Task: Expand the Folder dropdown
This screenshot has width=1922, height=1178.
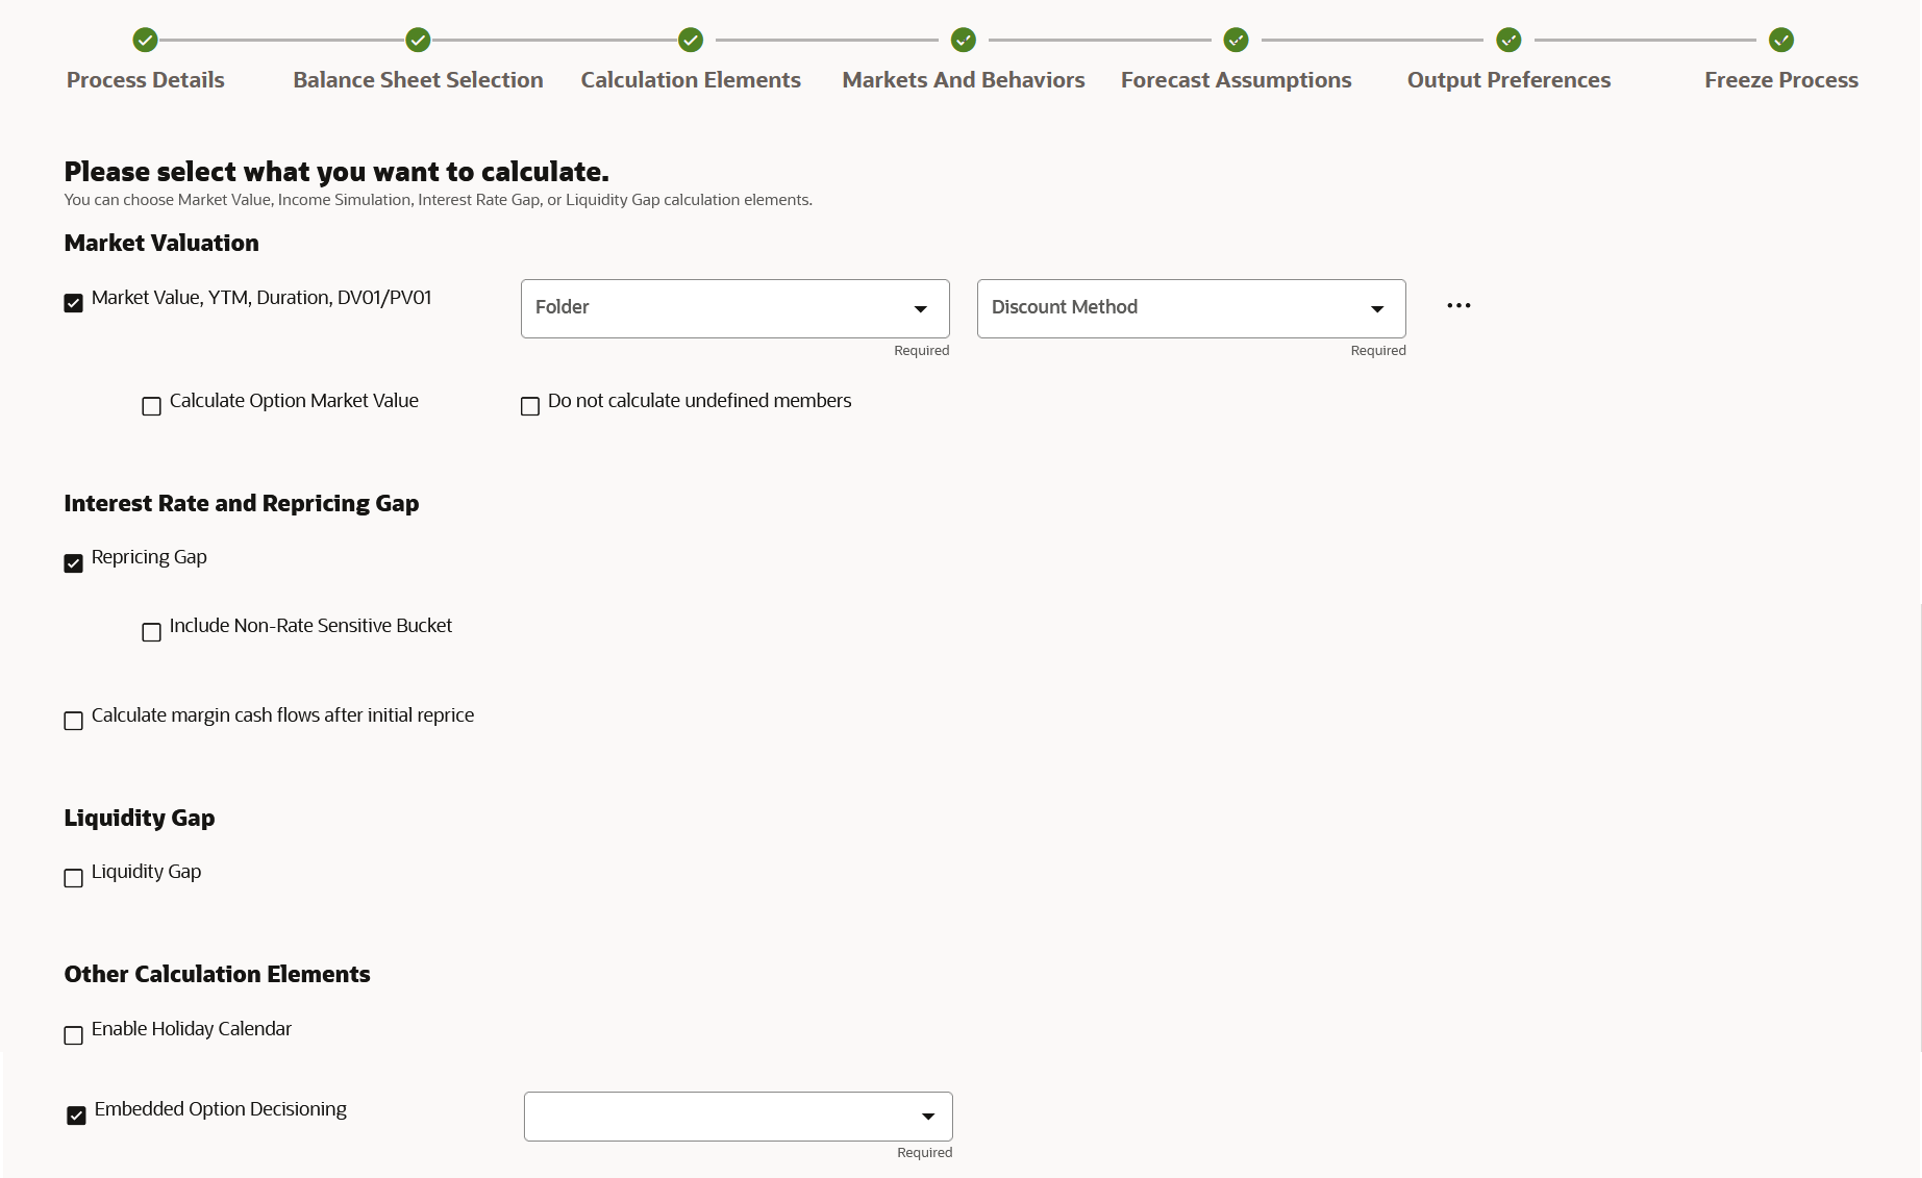Action: pos(734,308)
